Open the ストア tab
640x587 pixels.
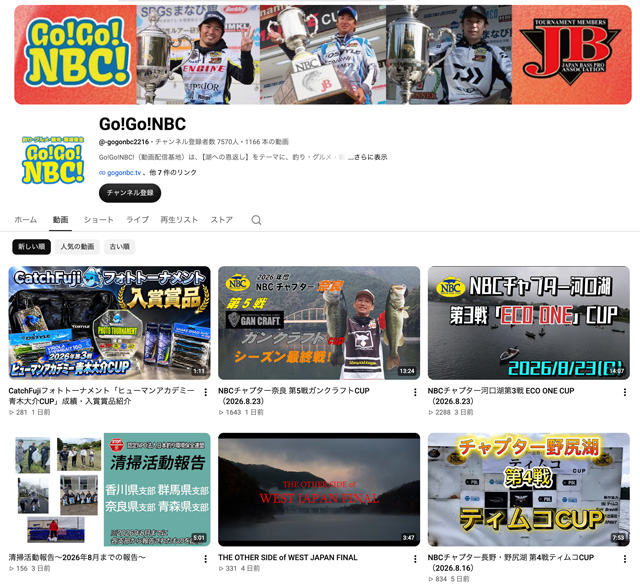coord(222,220)
